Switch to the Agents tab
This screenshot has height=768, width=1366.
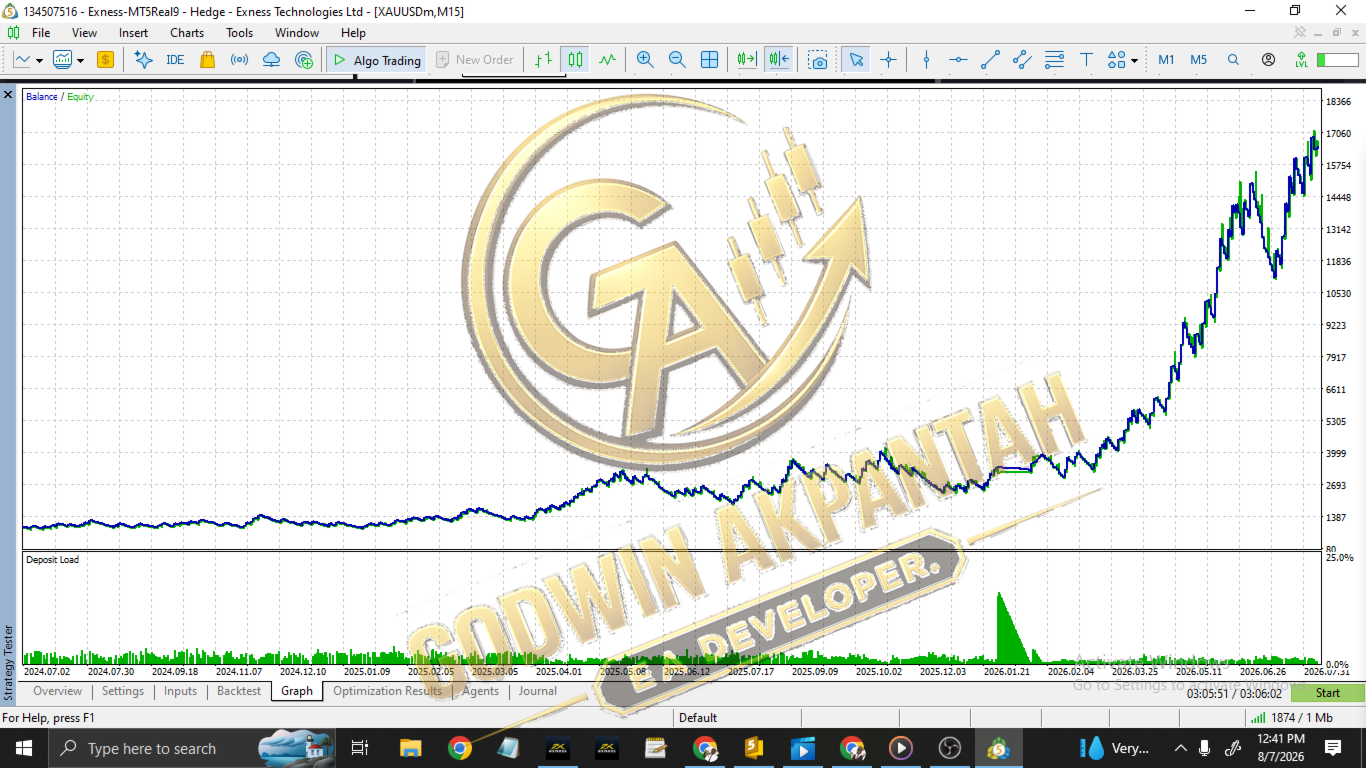[480, 691]
